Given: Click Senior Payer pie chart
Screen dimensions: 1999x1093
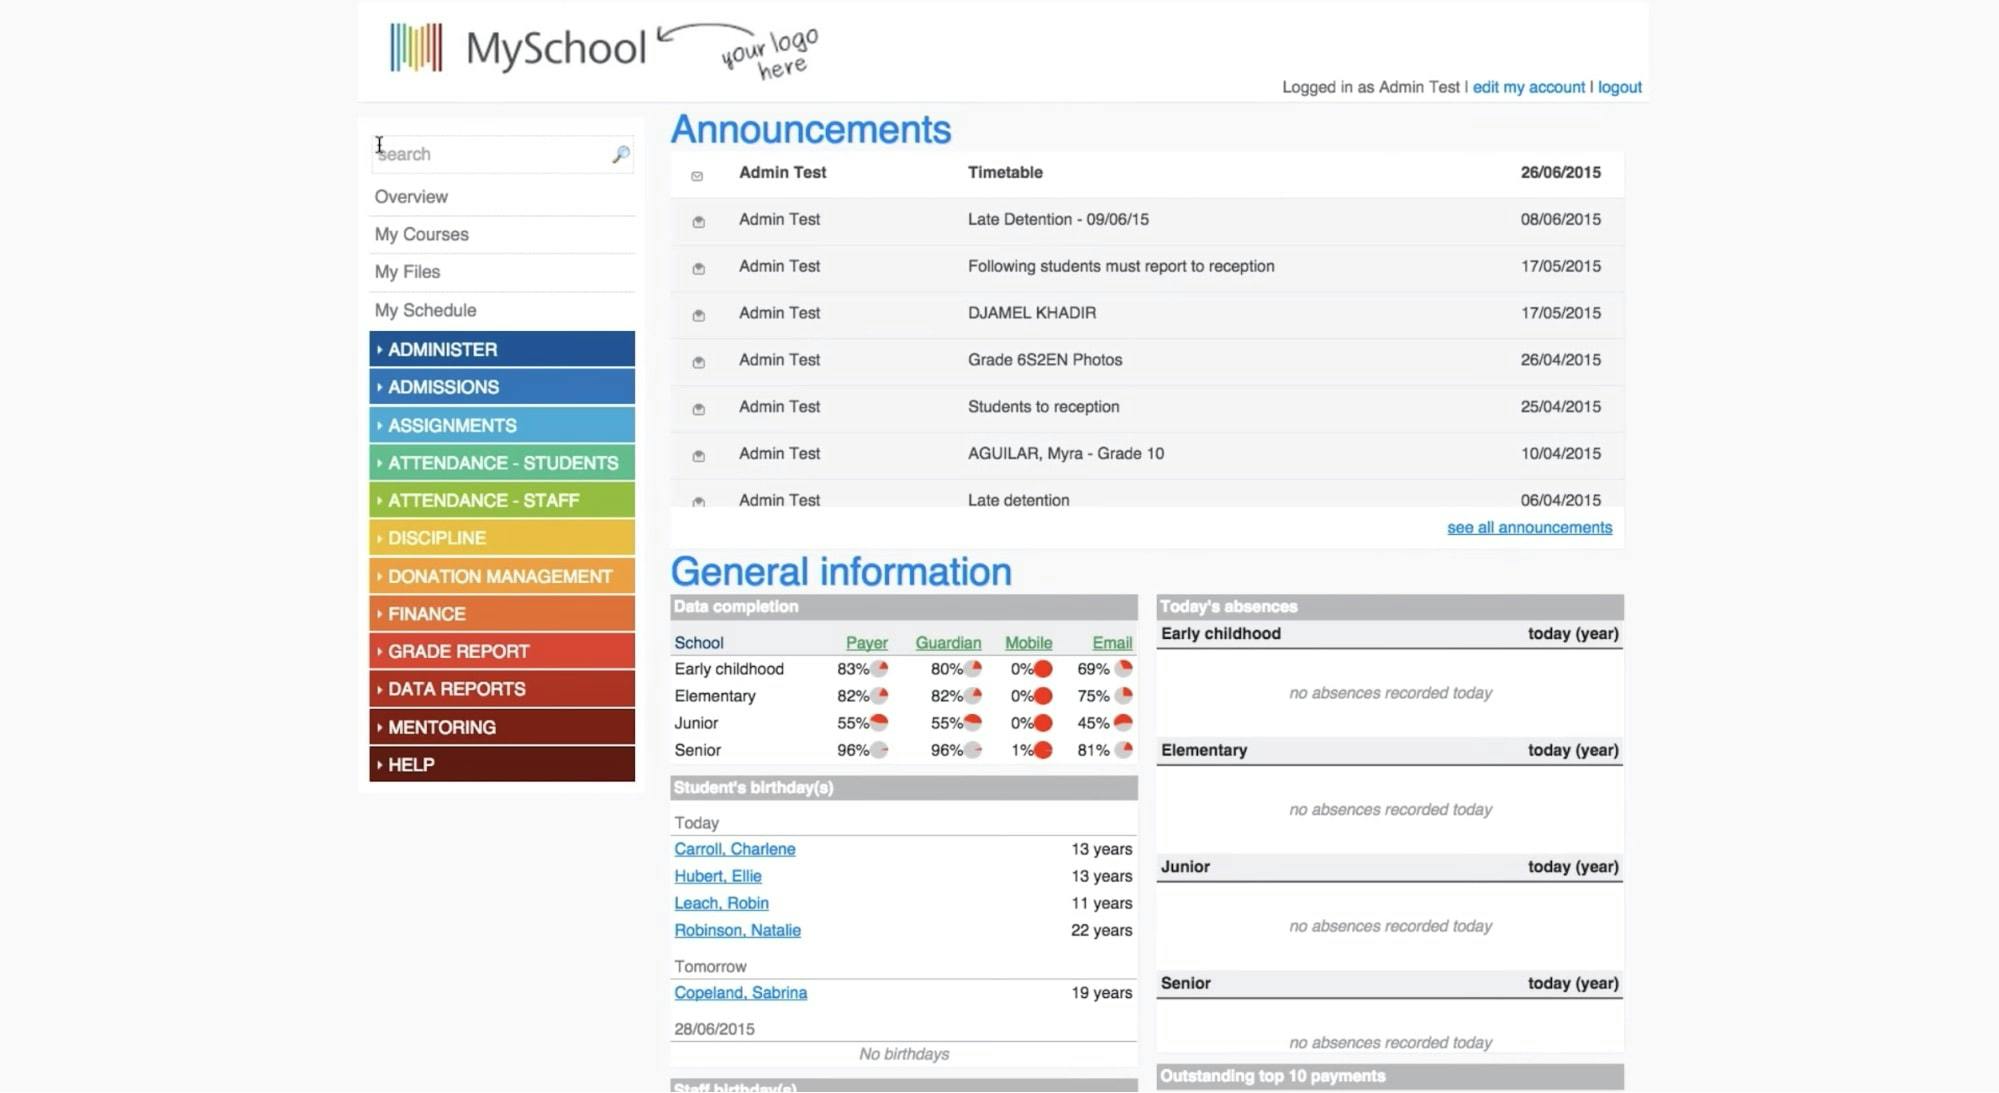Looking at the screenshot, I should (x=879, y=750).
